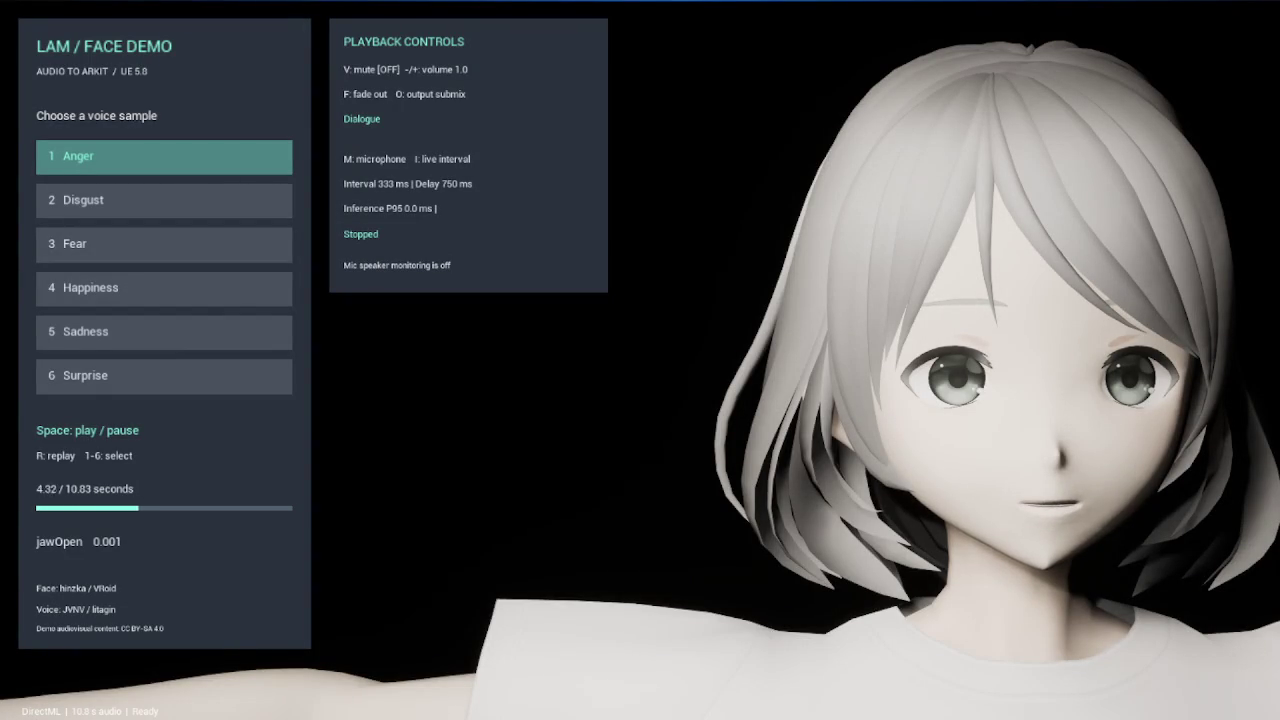Click the "-/+: volume 1.0" text
The image size is (1280, 720).
[436, 70]
